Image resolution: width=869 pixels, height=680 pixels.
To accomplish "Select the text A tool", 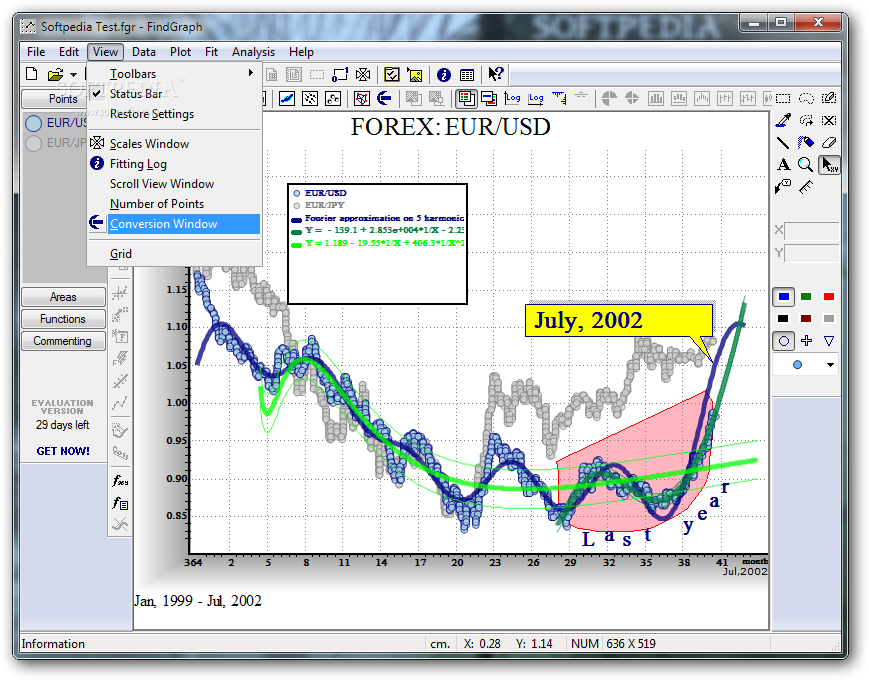I will click(x=783, y=165).
